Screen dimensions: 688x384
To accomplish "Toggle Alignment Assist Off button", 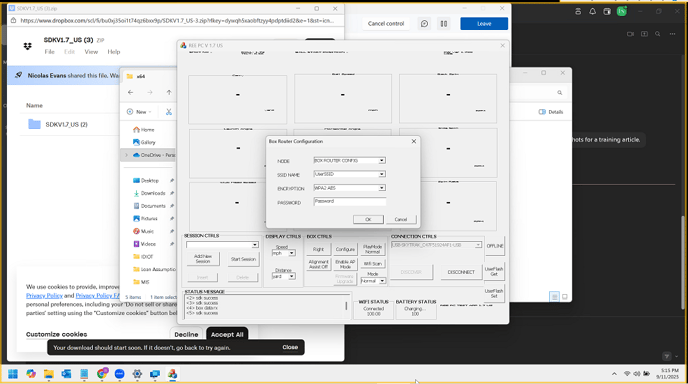I will [x=319, y=264].
